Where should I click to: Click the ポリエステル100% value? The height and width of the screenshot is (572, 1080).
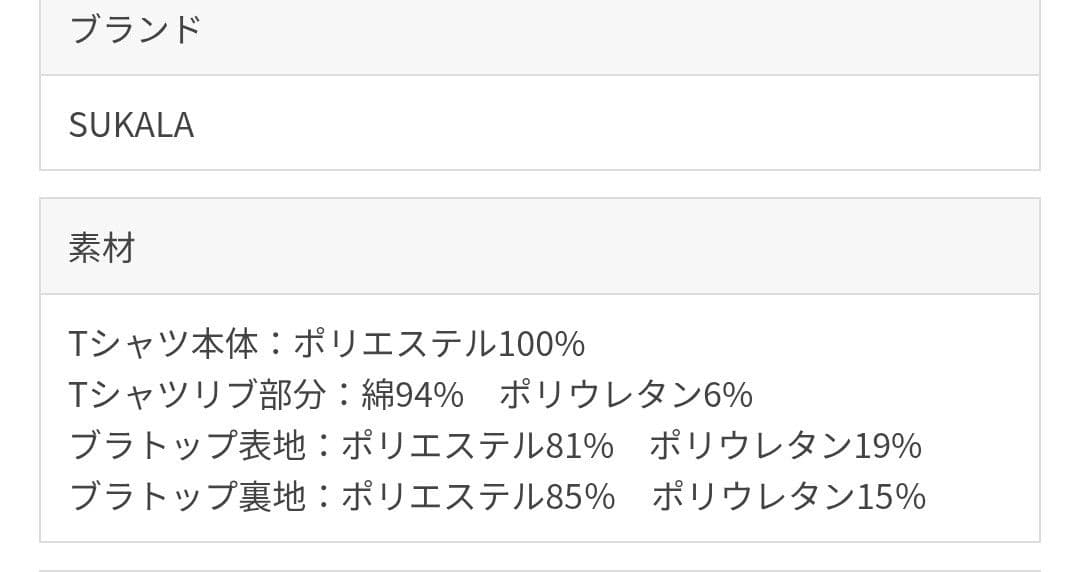click(439, 344)
